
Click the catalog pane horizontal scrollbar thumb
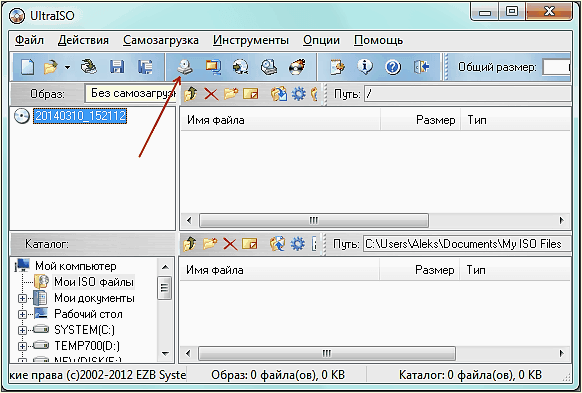click(327, 353)
